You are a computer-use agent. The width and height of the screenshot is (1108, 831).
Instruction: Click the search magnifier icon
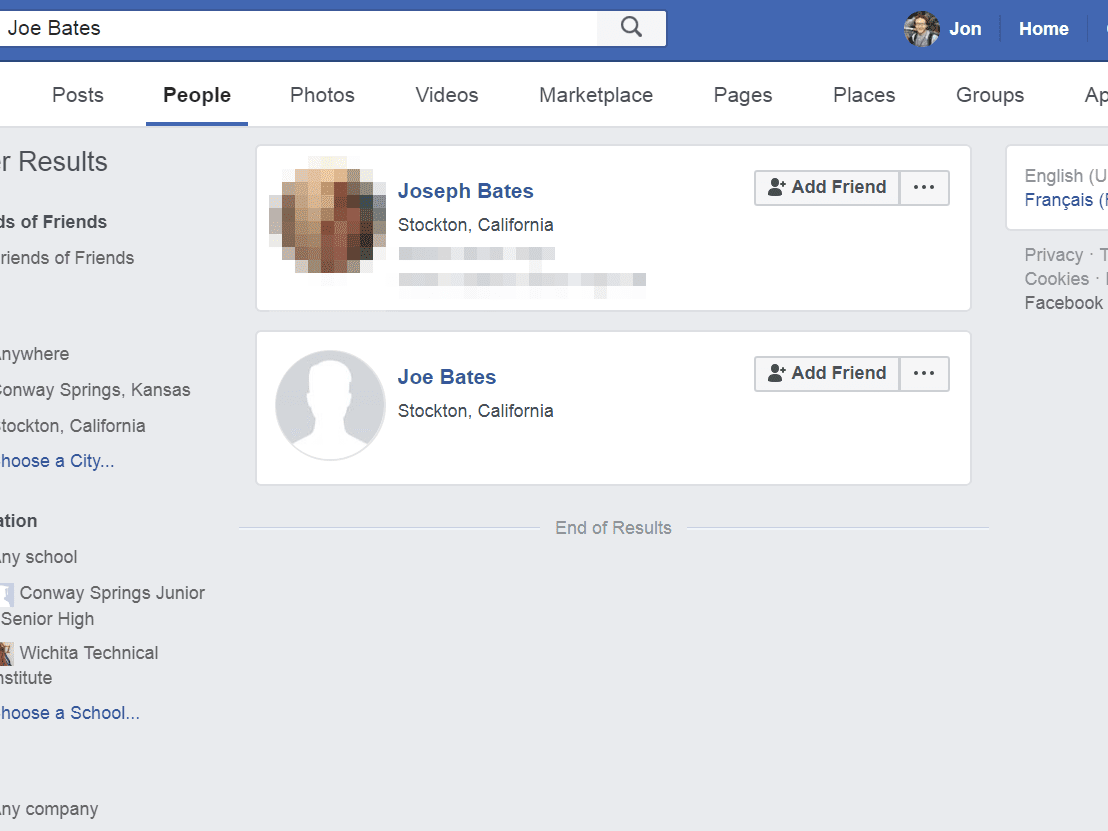[631, 28]
